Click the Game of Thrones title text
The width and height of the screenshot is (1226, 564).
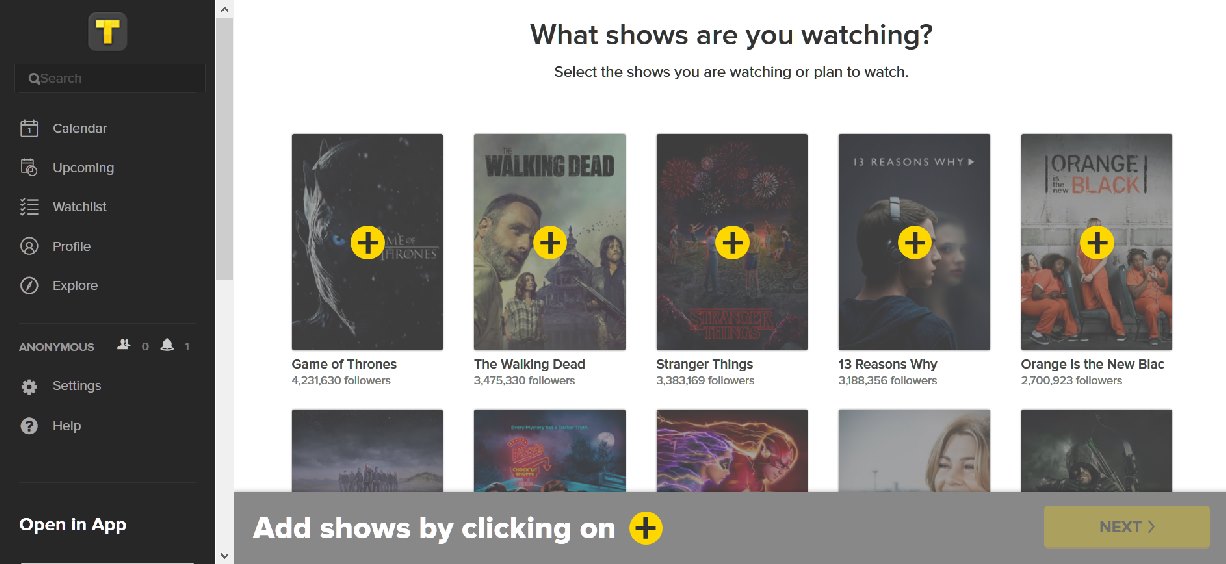(344, 364)
